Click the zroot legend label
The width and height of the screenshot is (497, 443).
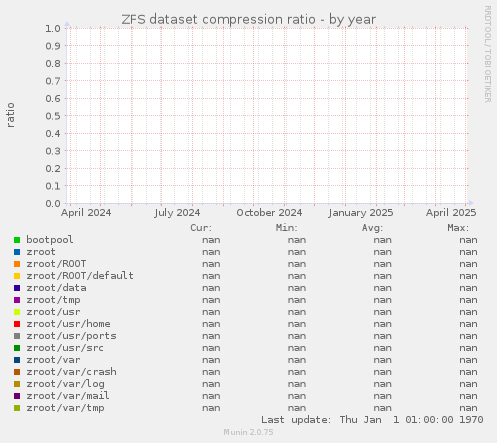pos(41,252)
